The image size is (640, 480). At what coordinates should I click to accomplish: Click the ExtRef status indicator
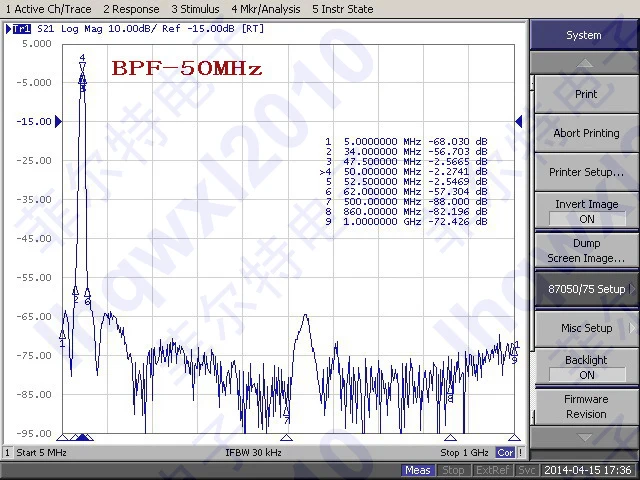click(x=492, y=471)
